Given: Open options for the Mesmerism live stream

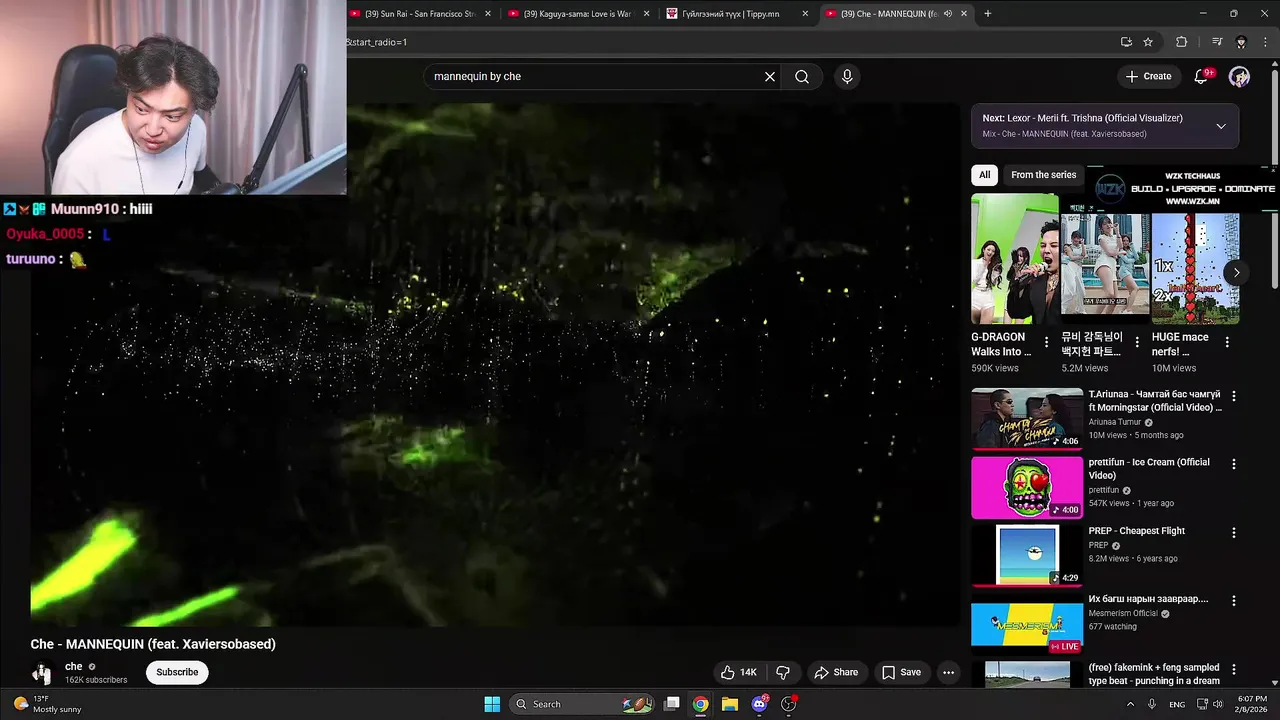Looking at the screenshot, I should [1234, 601].
